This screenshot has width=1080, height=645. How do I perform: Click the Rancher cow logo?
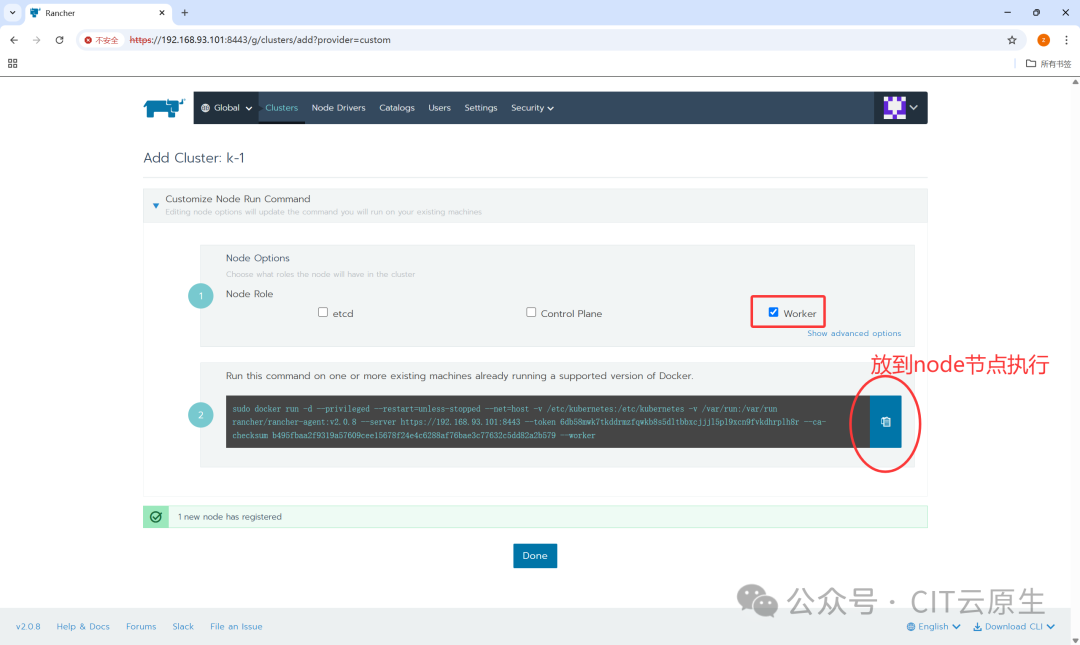point(164,108)
